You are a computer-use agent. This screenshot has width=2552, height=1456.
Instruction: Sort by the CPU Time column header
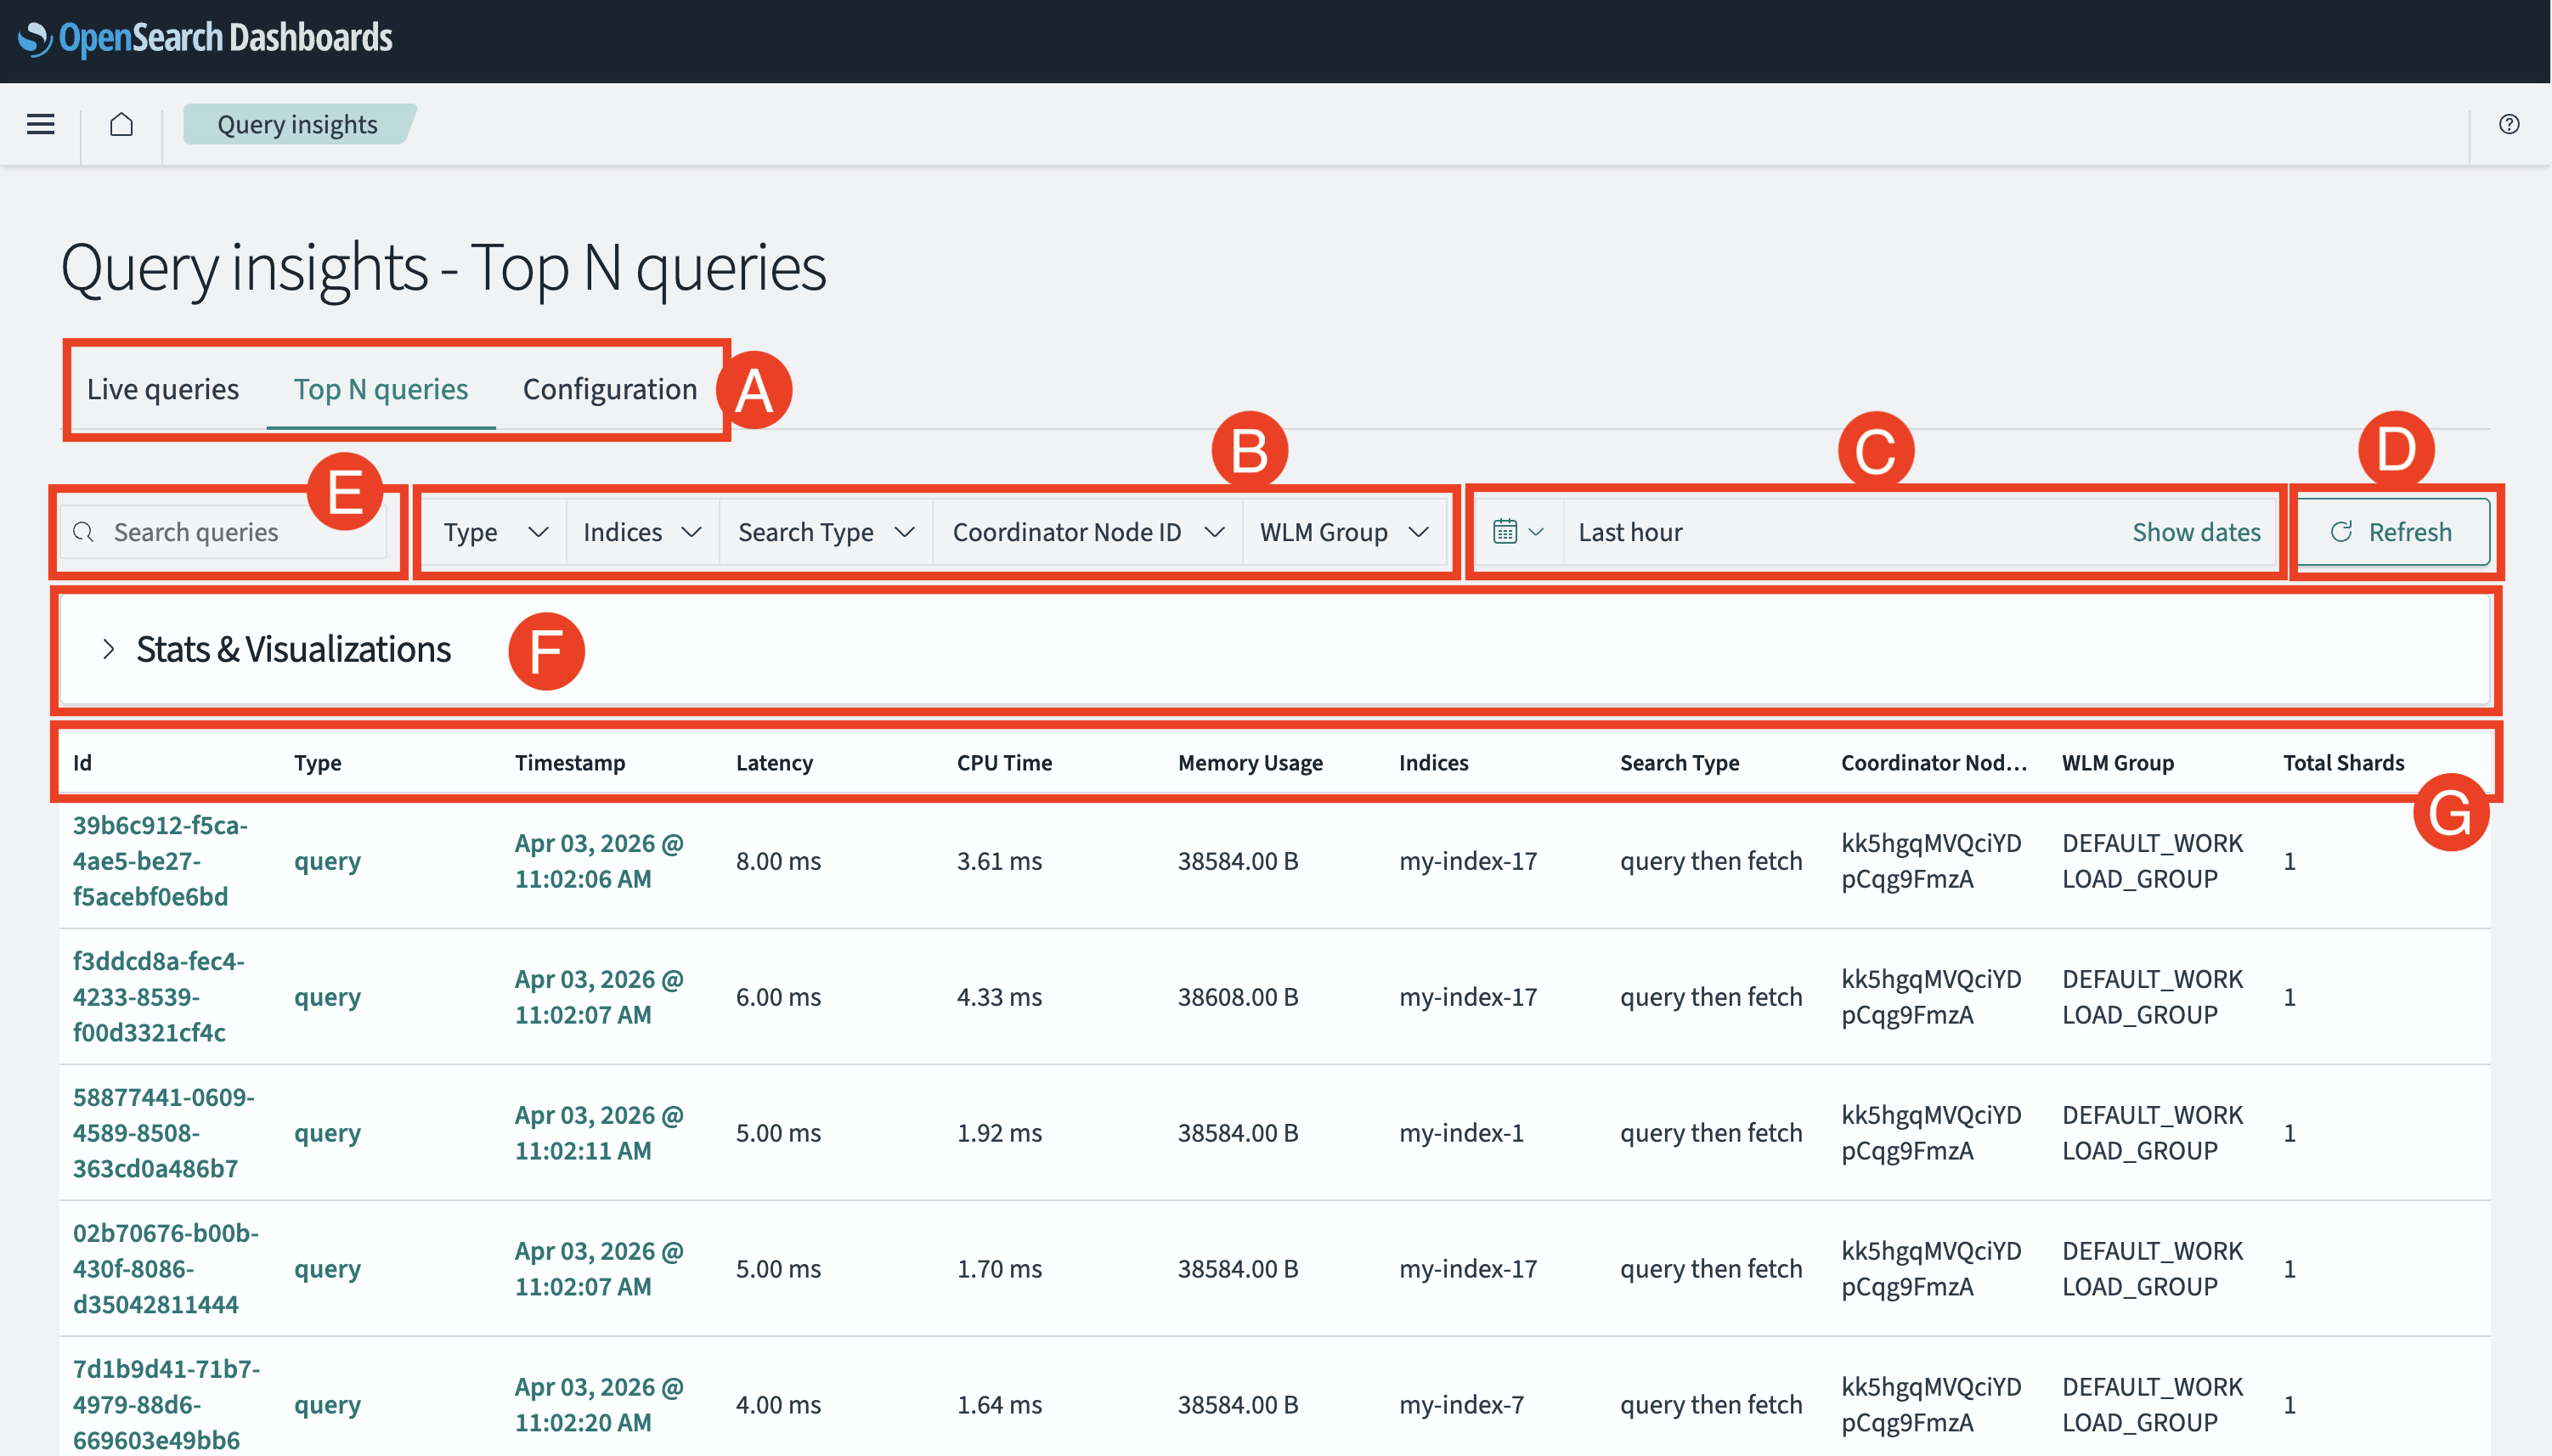1004,763
